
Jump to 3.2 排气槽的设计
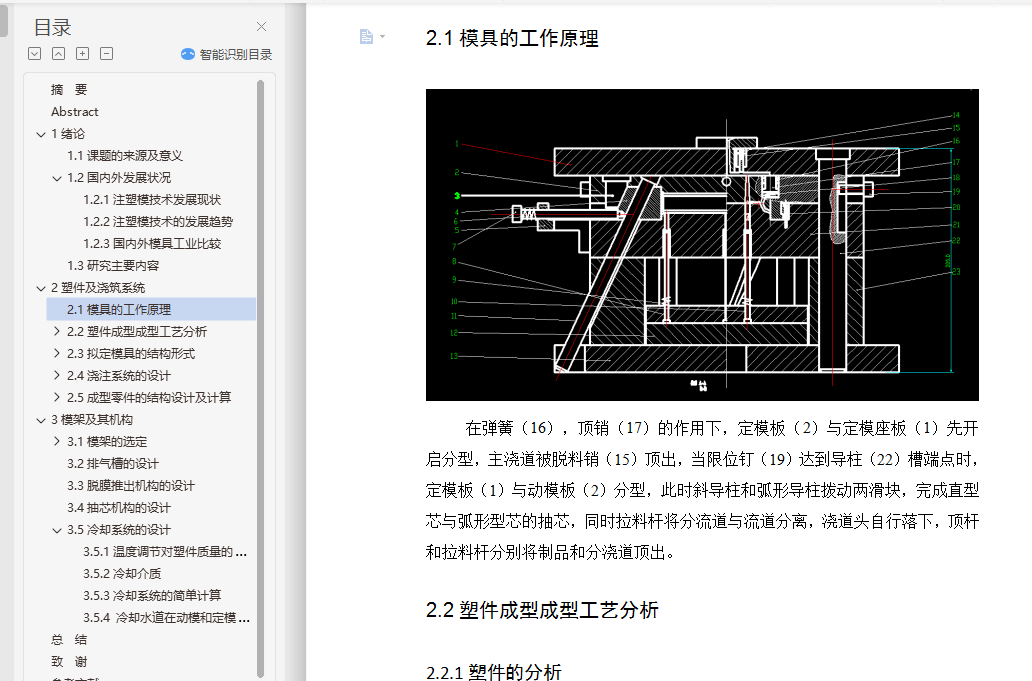113,464
